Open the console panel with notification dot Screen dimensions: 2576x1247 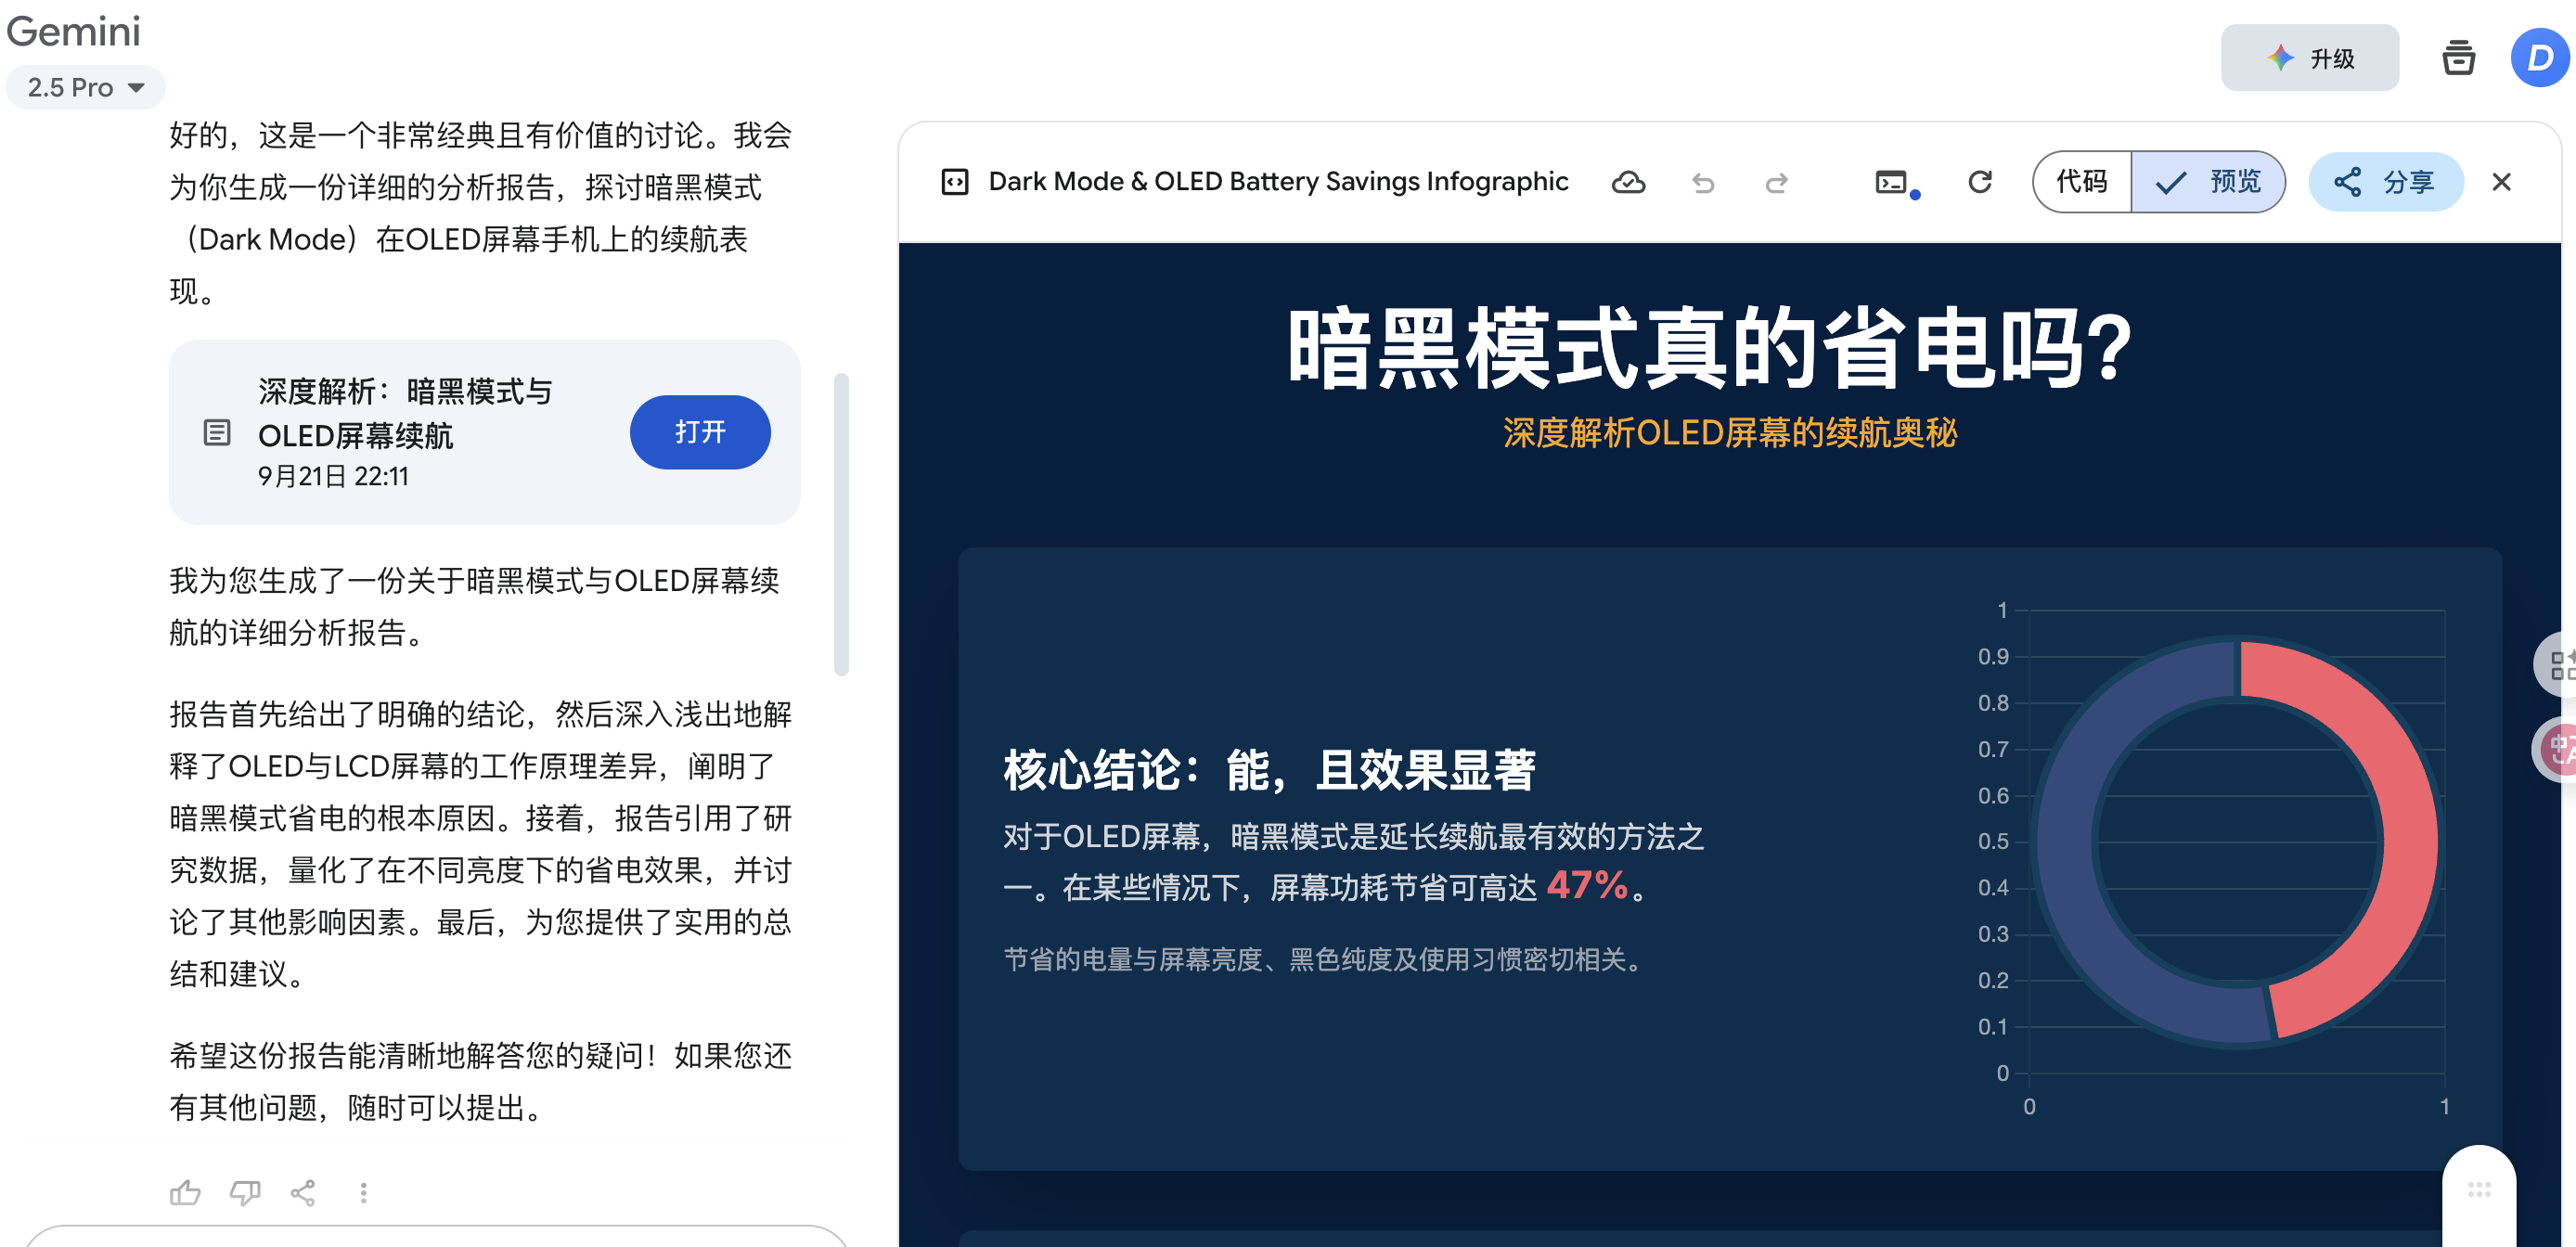click(x=1892, y=182)
